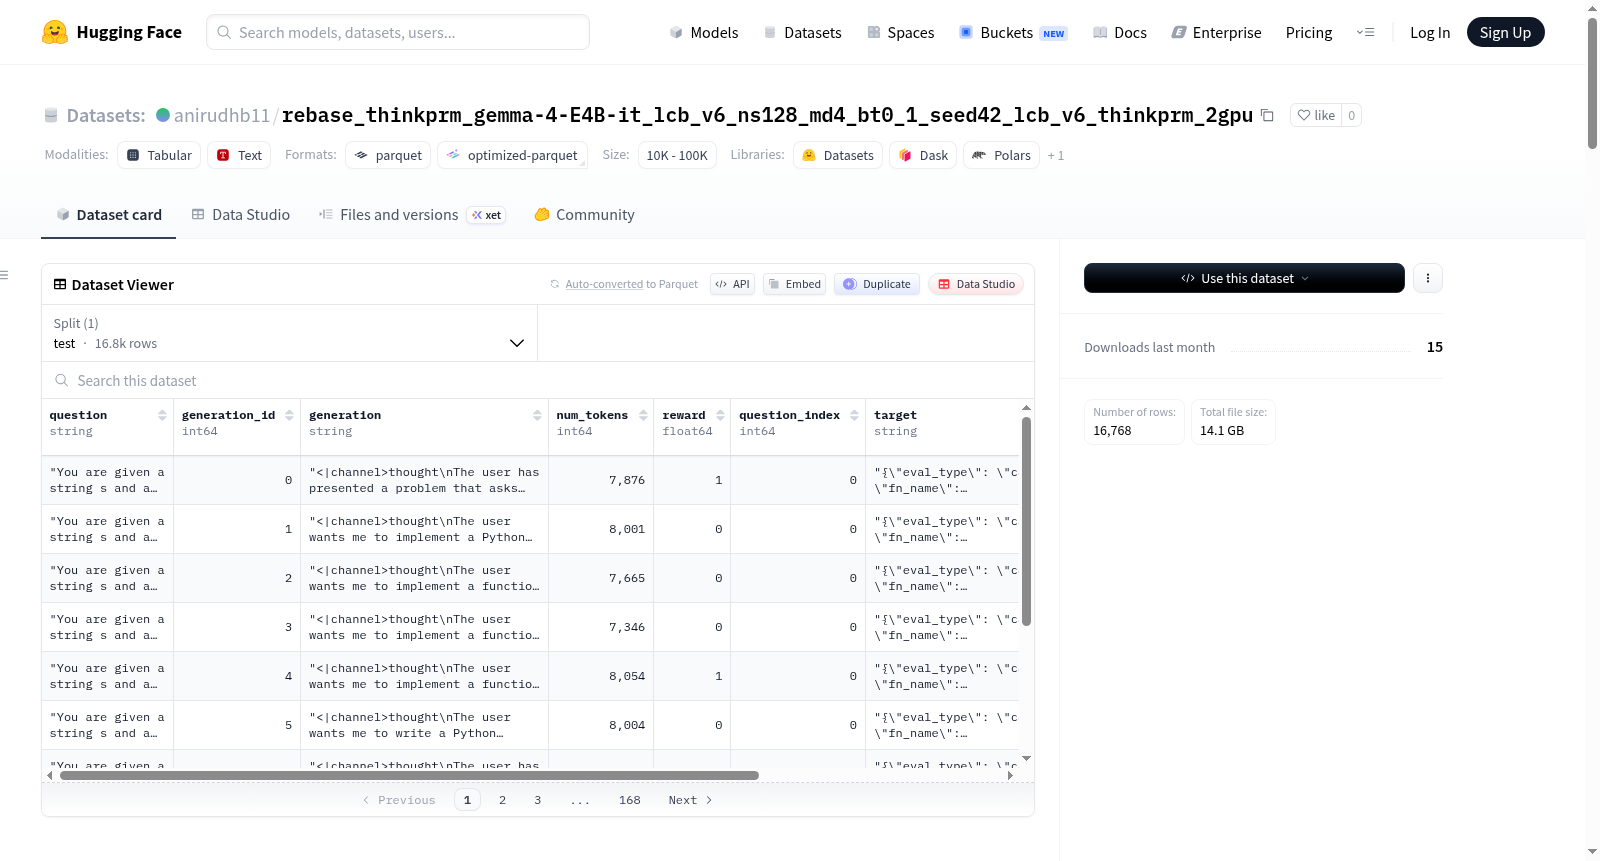The height and width of the screenshot is (861, 1600).
Task: Select the Text modality tag
Action: pos(239,155)
